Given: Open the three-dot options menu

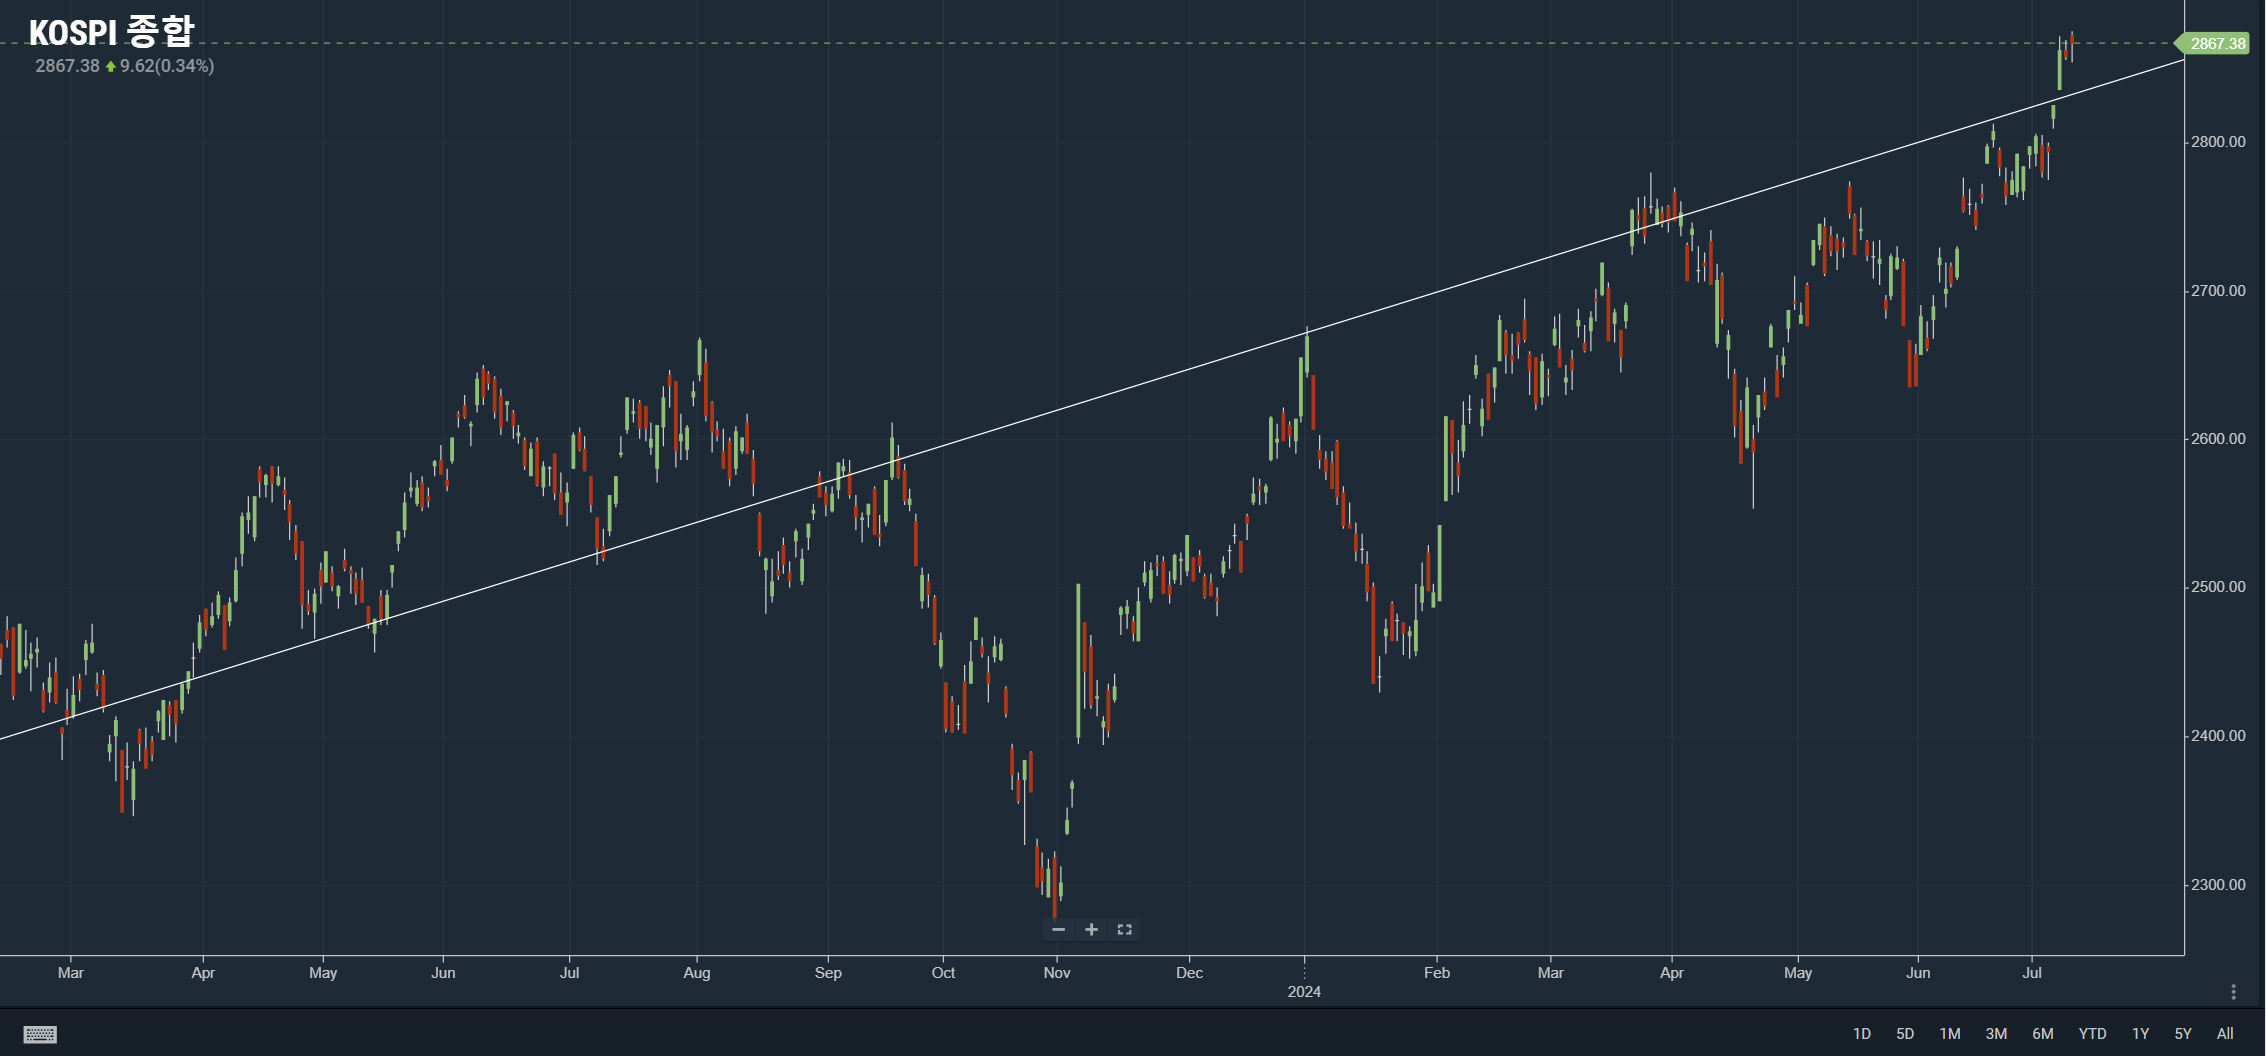Looking at the screenshot, I should (2233, 992).
